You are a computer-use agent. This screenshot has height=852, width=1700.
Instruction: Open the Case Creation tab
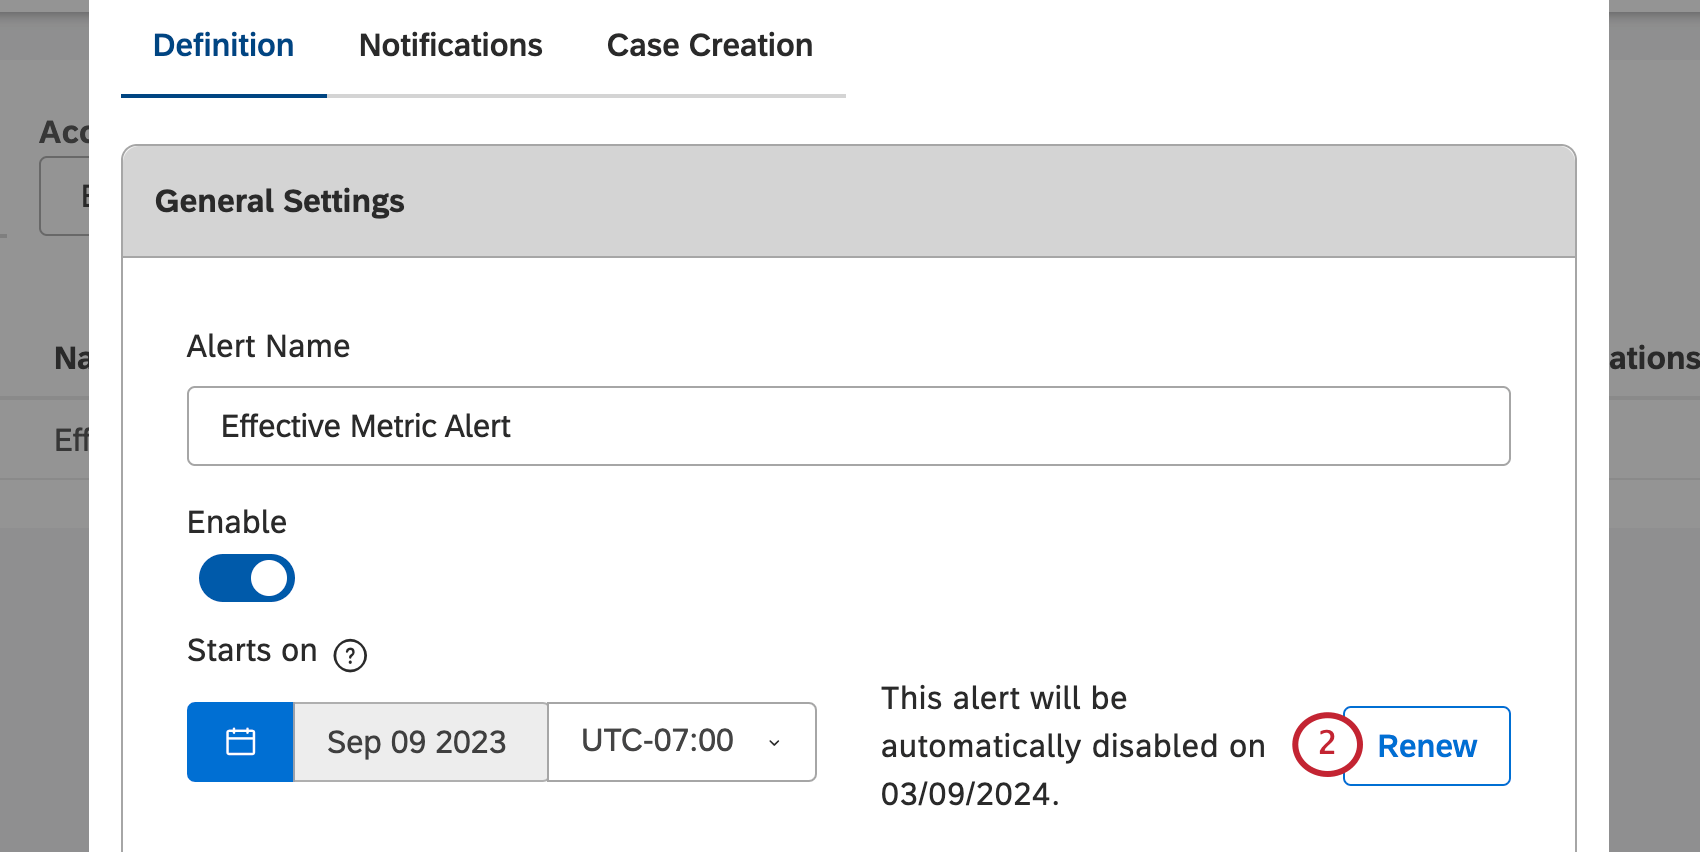pyautogui.click(x=708, y=45)
